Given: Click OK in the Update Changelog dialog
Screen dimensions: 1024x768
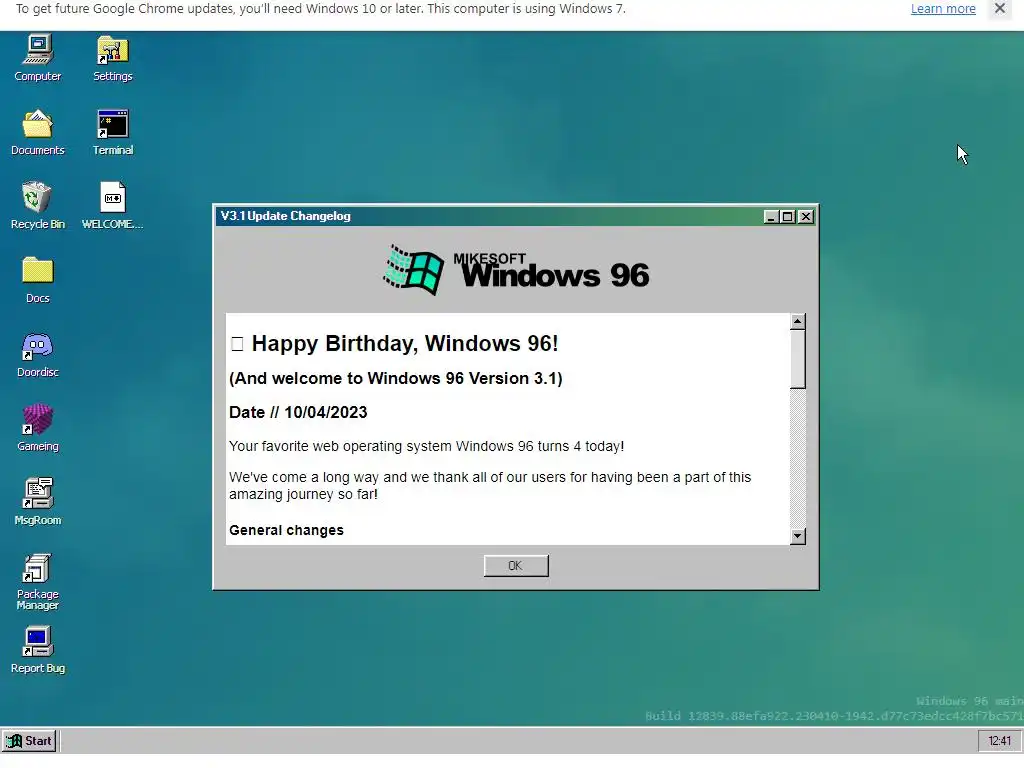Looking at the screenshot, I should pyautogui.click(x=516, y=566).
